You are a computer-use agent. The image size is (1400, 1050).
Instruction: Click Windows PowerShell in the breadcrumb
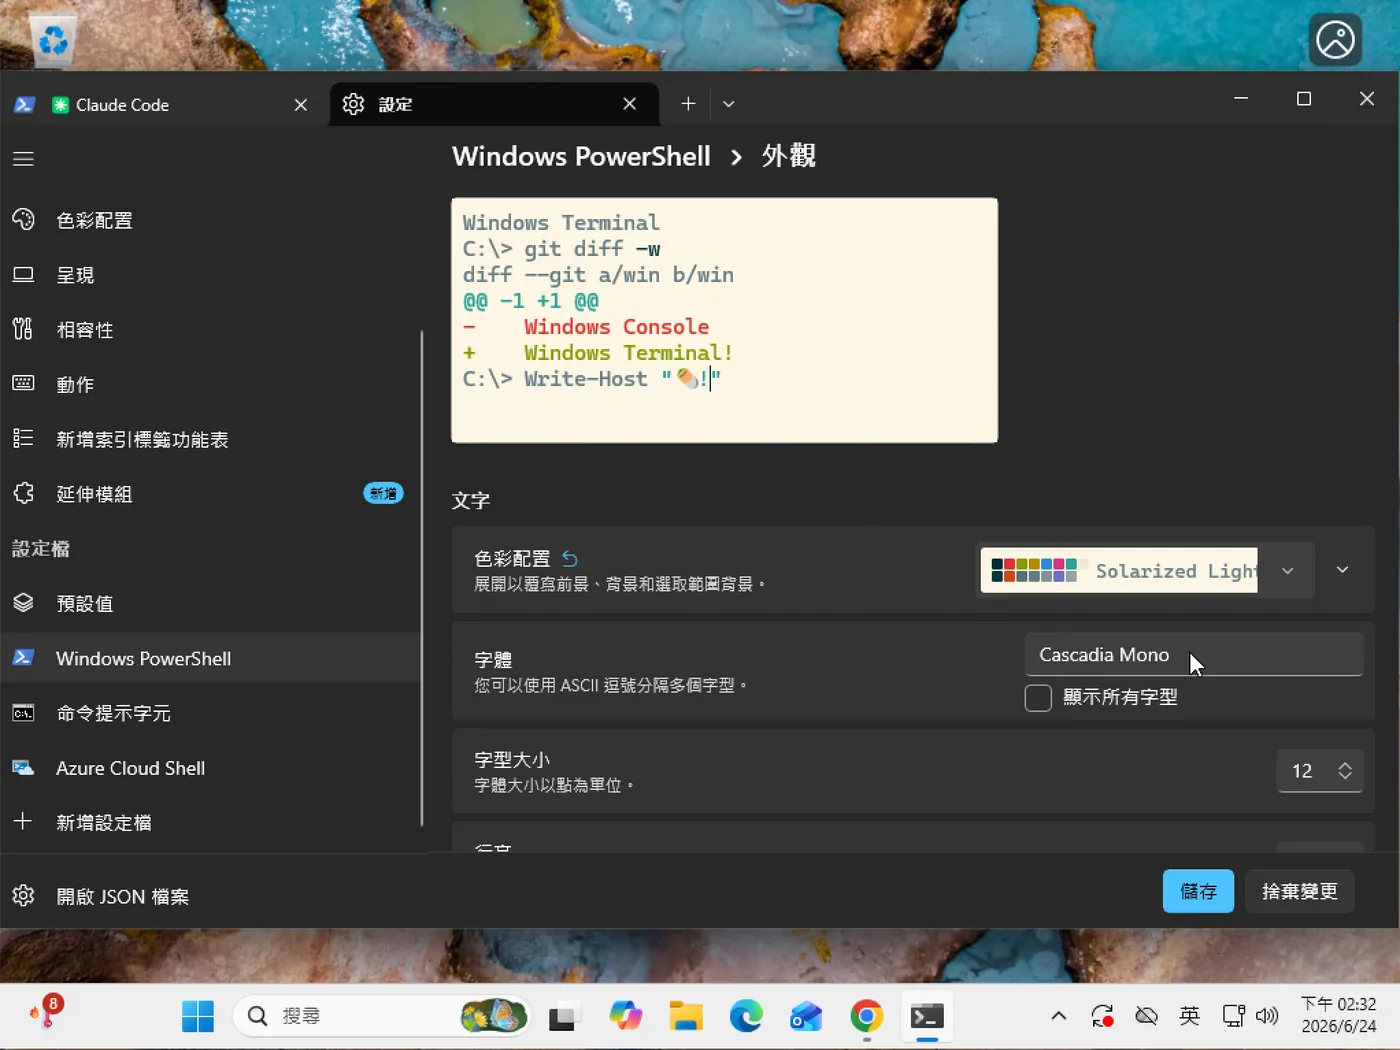581,156
